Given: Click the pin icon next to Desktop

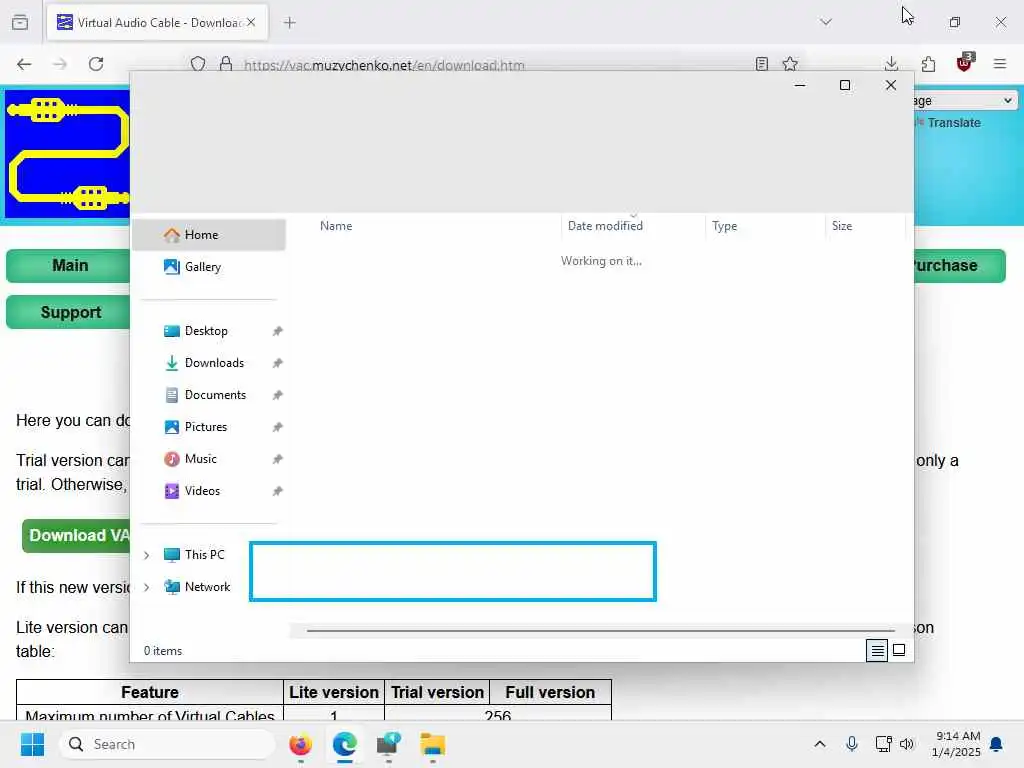Looking at the screenshot, I should (x=278, y=331).
